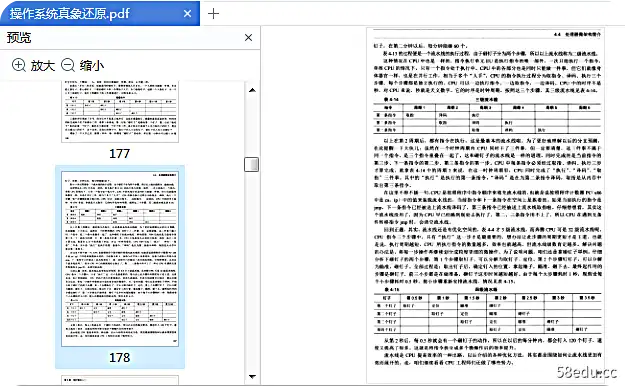
Task: Click page number label 178
Action: (x=120, y=357)
